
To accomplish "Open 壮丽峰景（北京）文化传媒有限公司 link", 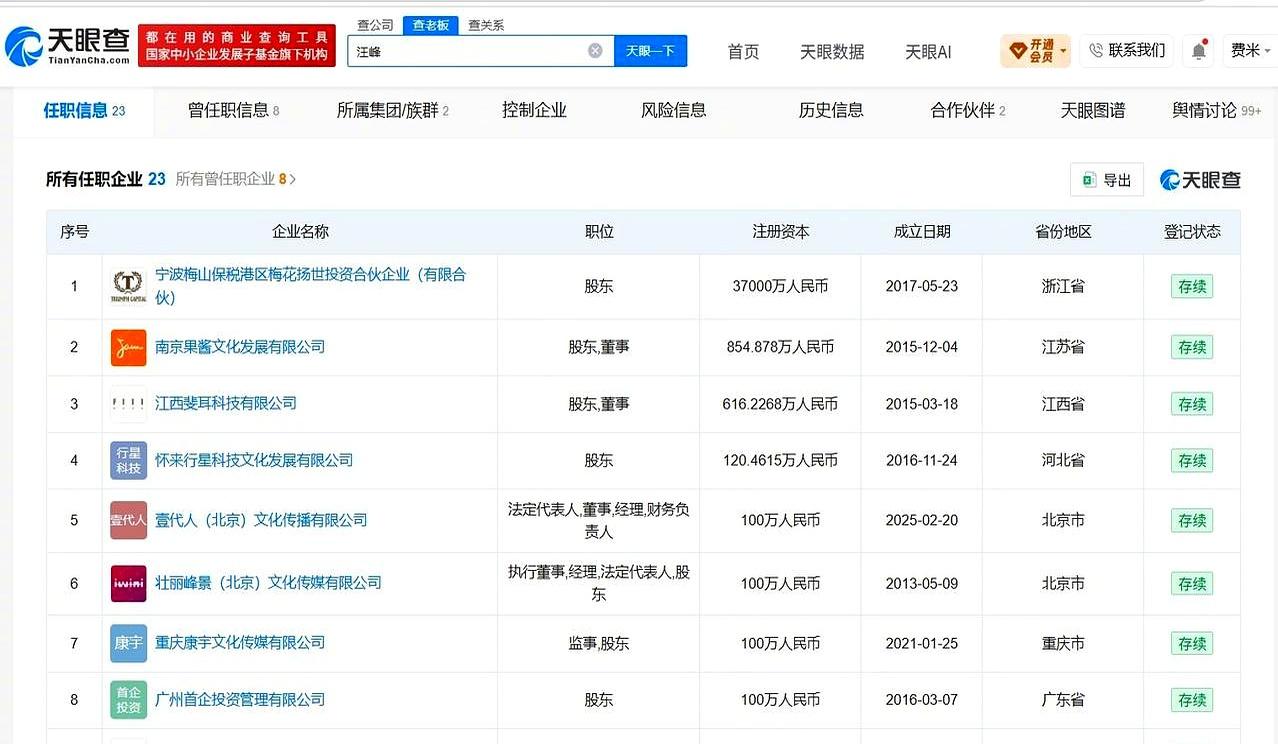I will click(x=268, y=583).
